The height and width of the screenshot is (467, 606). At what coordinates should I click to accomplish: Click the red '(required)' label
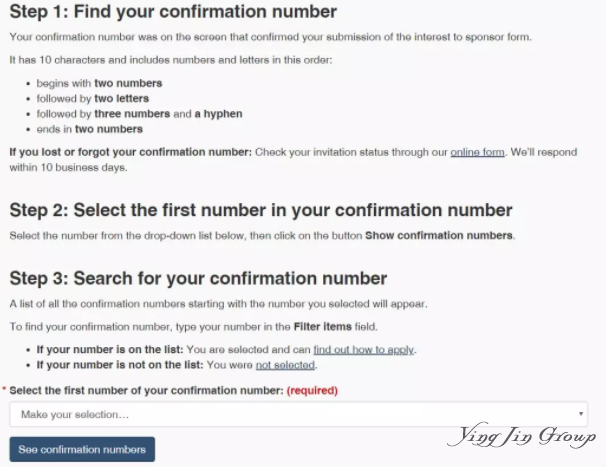[x=312, y=390]
